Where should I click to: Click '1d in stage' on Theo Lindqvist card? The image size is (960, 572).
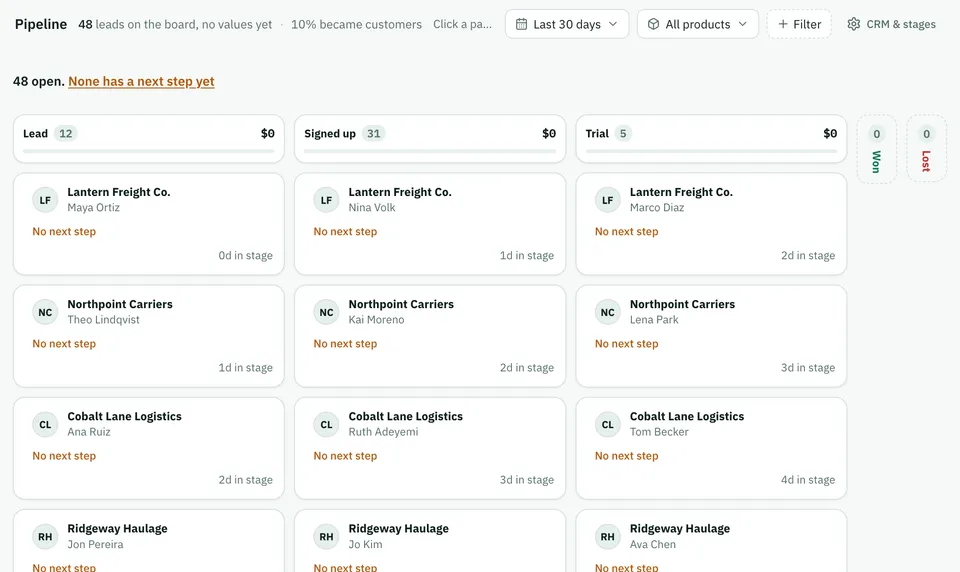(246, 367)
